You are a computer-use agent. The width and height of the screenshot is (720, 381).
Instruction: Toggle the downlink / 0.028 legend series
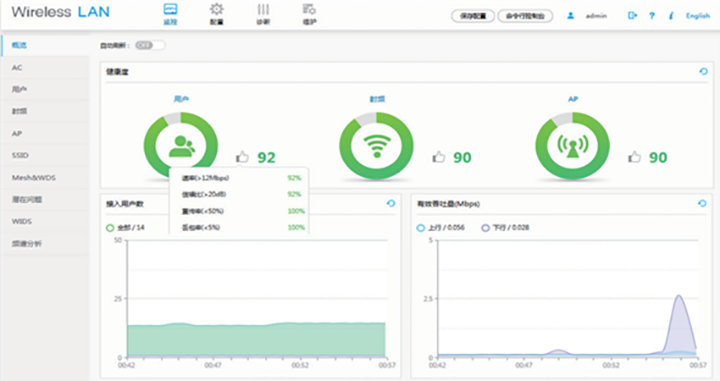[505, 227]
